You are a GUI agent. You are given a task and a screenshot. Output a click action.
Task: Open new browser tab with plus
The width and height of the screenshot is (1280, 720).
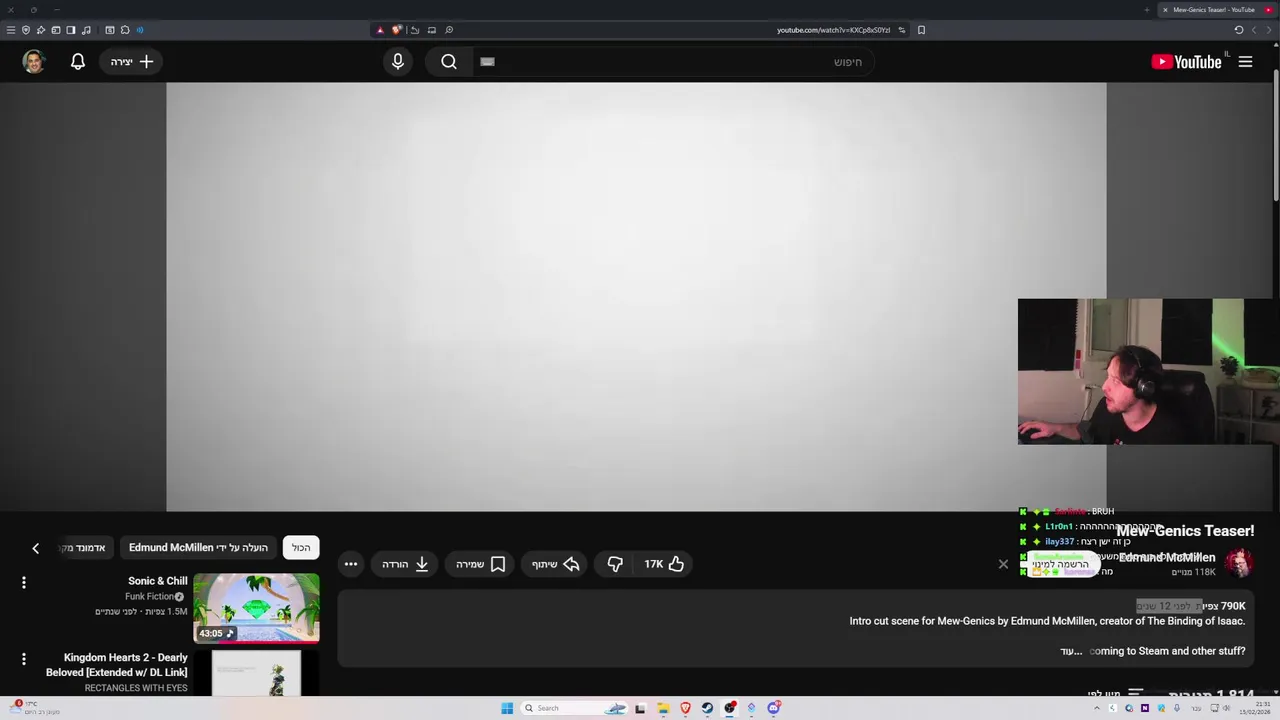coord(1147,10)
